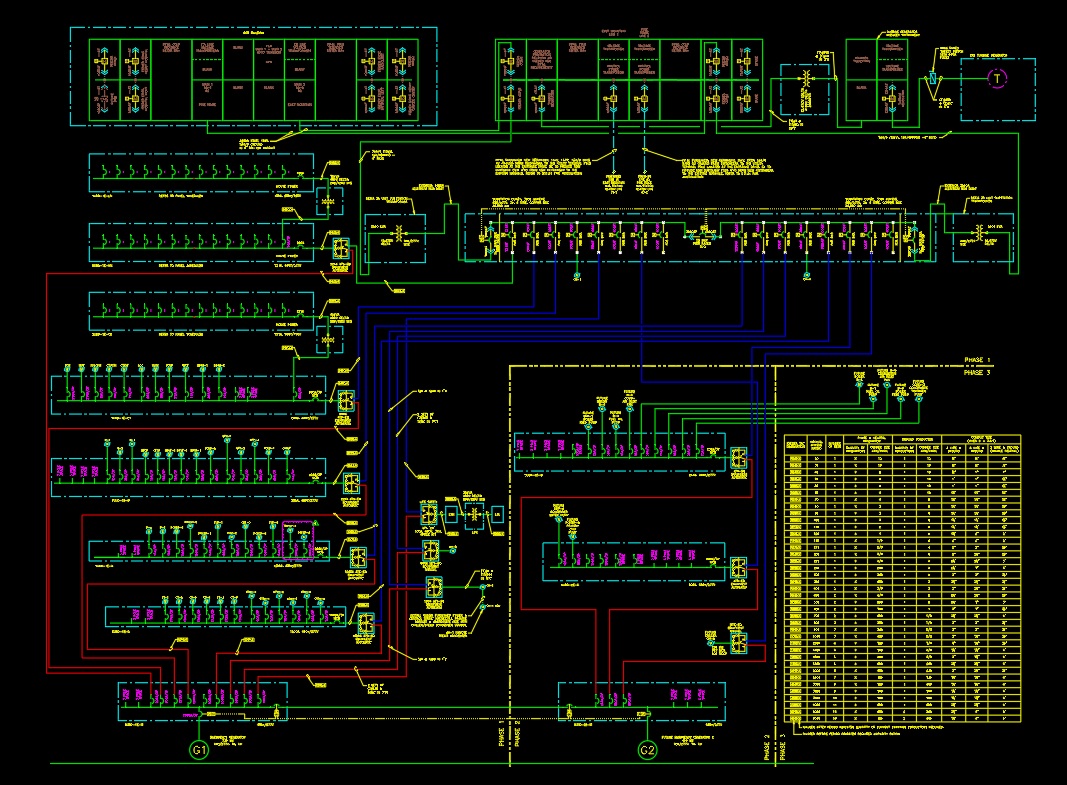Screen dimensions: 1067x785
Task: Click the cyan turbine generator dashed enclosure
Action: coord(998,89)
